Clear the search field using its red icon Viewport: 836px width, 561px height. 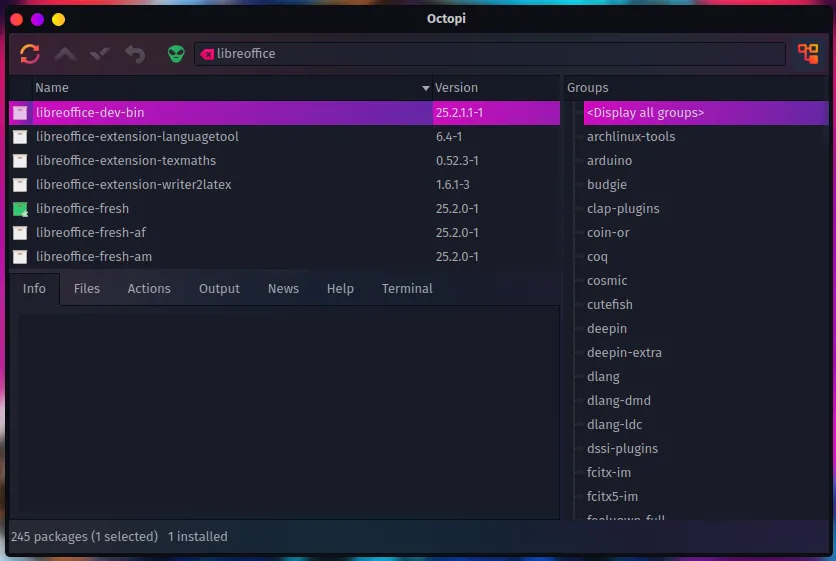(x=207, y=54)
